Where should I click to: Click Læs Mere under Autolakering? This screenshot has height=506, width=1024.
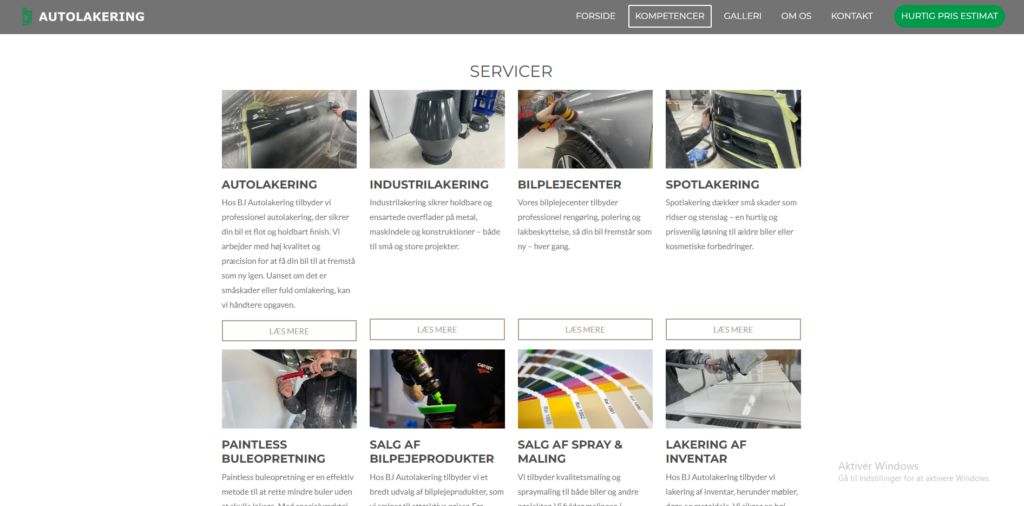[289, 331]
